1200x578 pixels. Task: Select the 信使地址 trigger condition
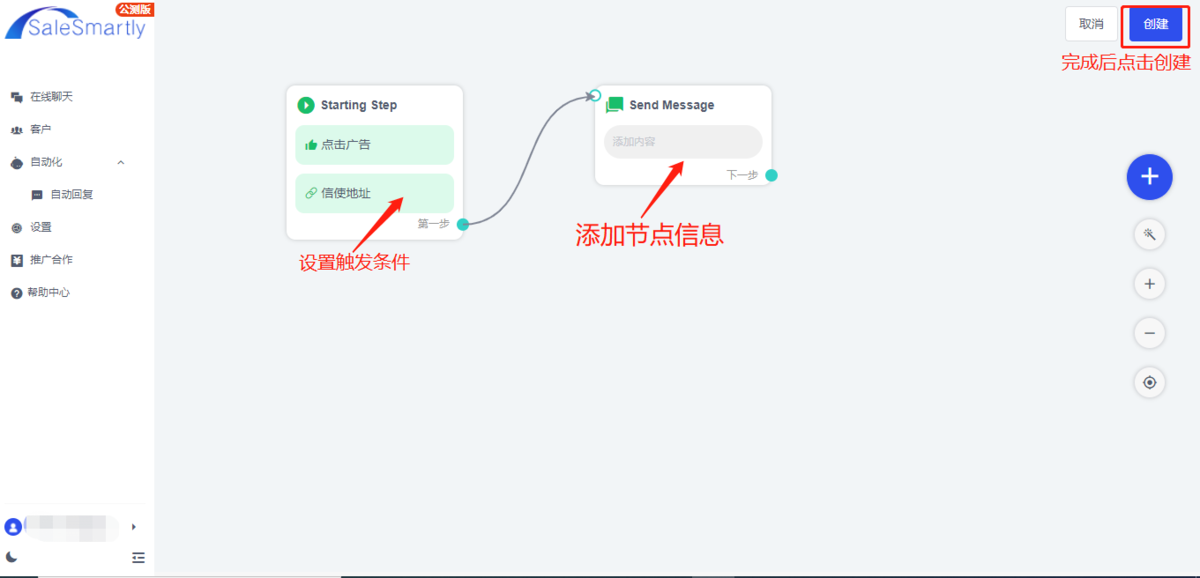[x=375, y=193]
